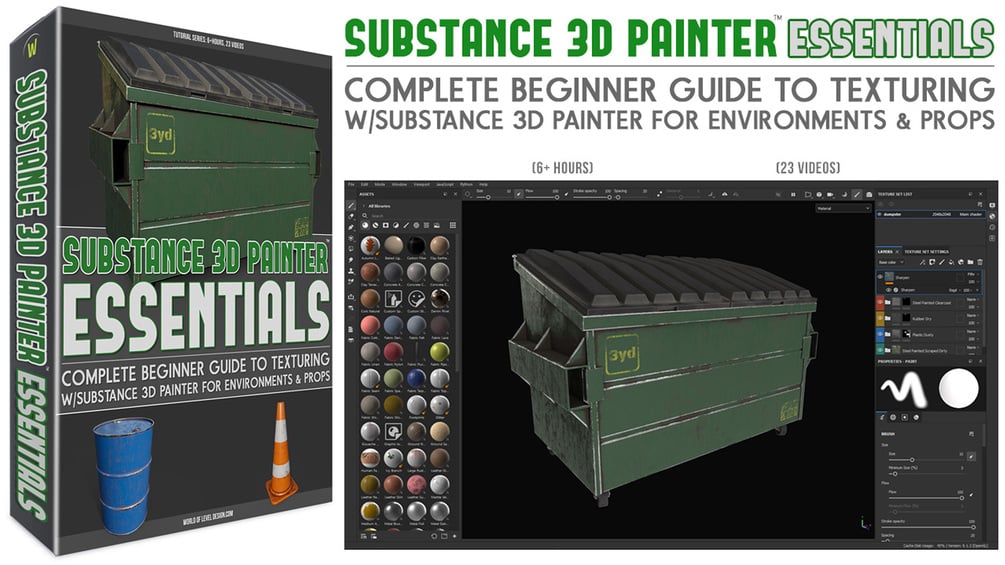The image size is (1005, 565).
Task: Open the File menu
Action: pos(351,184)
